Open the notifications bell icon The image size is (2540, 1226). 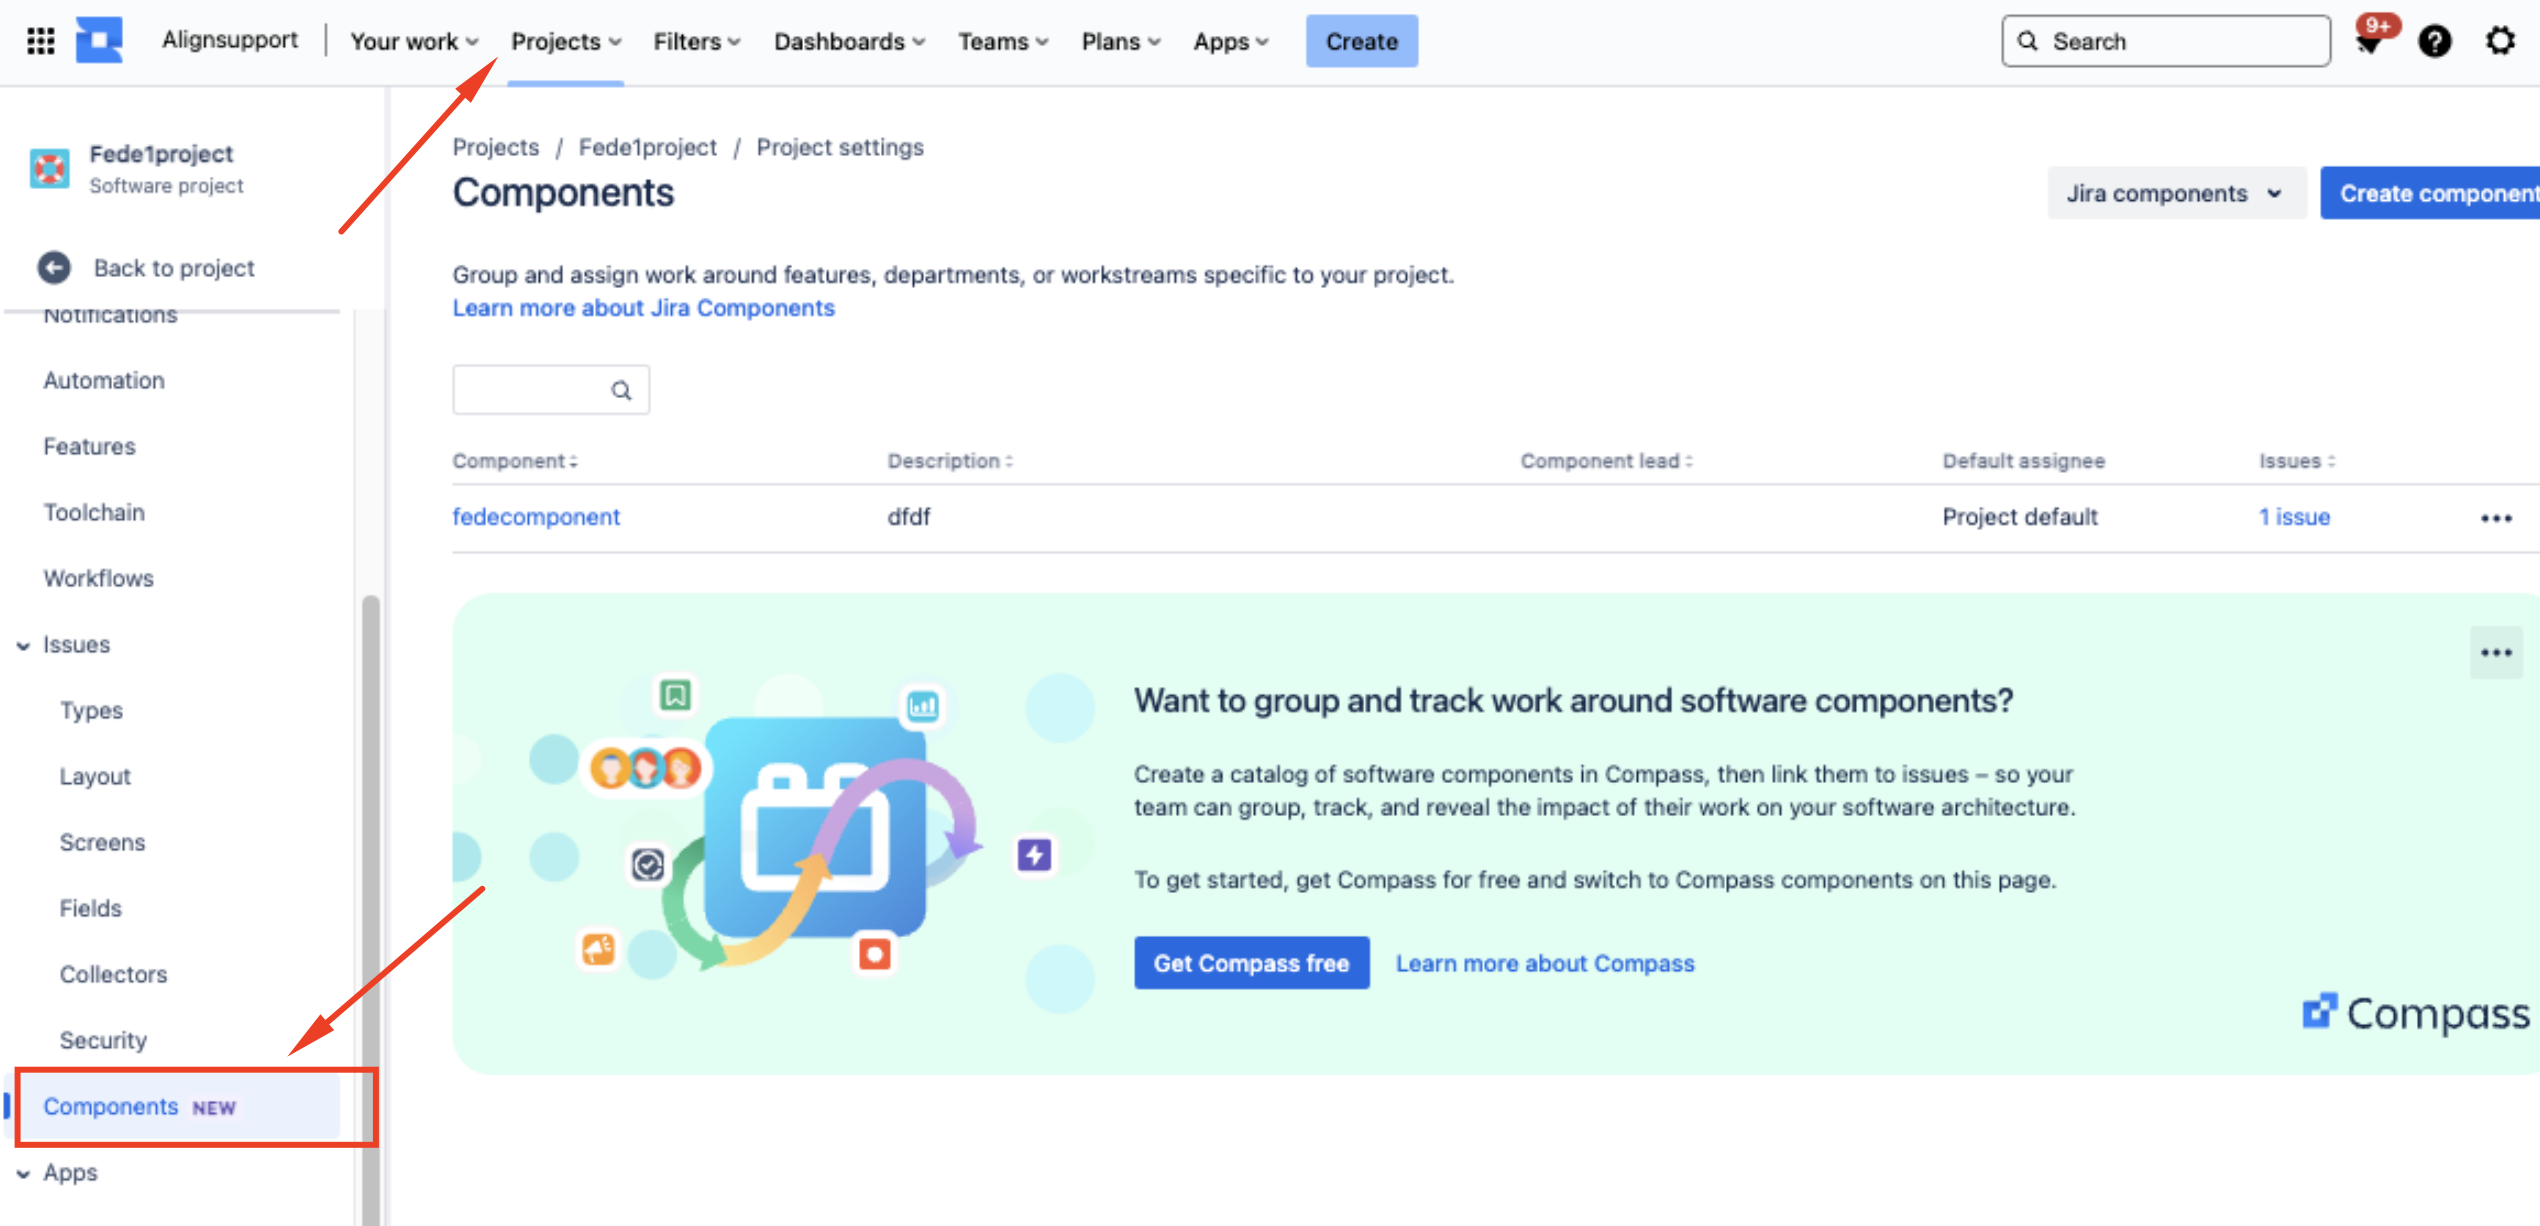(2369, 42)
